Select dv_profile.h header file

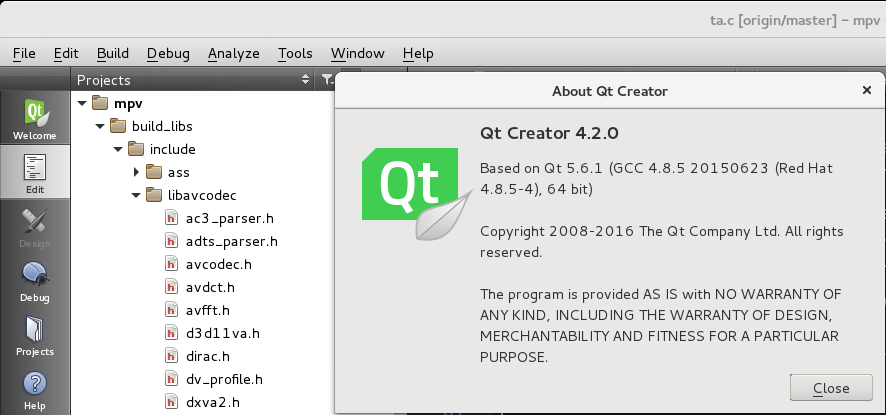pyautogui.click(x=224, y=379)
